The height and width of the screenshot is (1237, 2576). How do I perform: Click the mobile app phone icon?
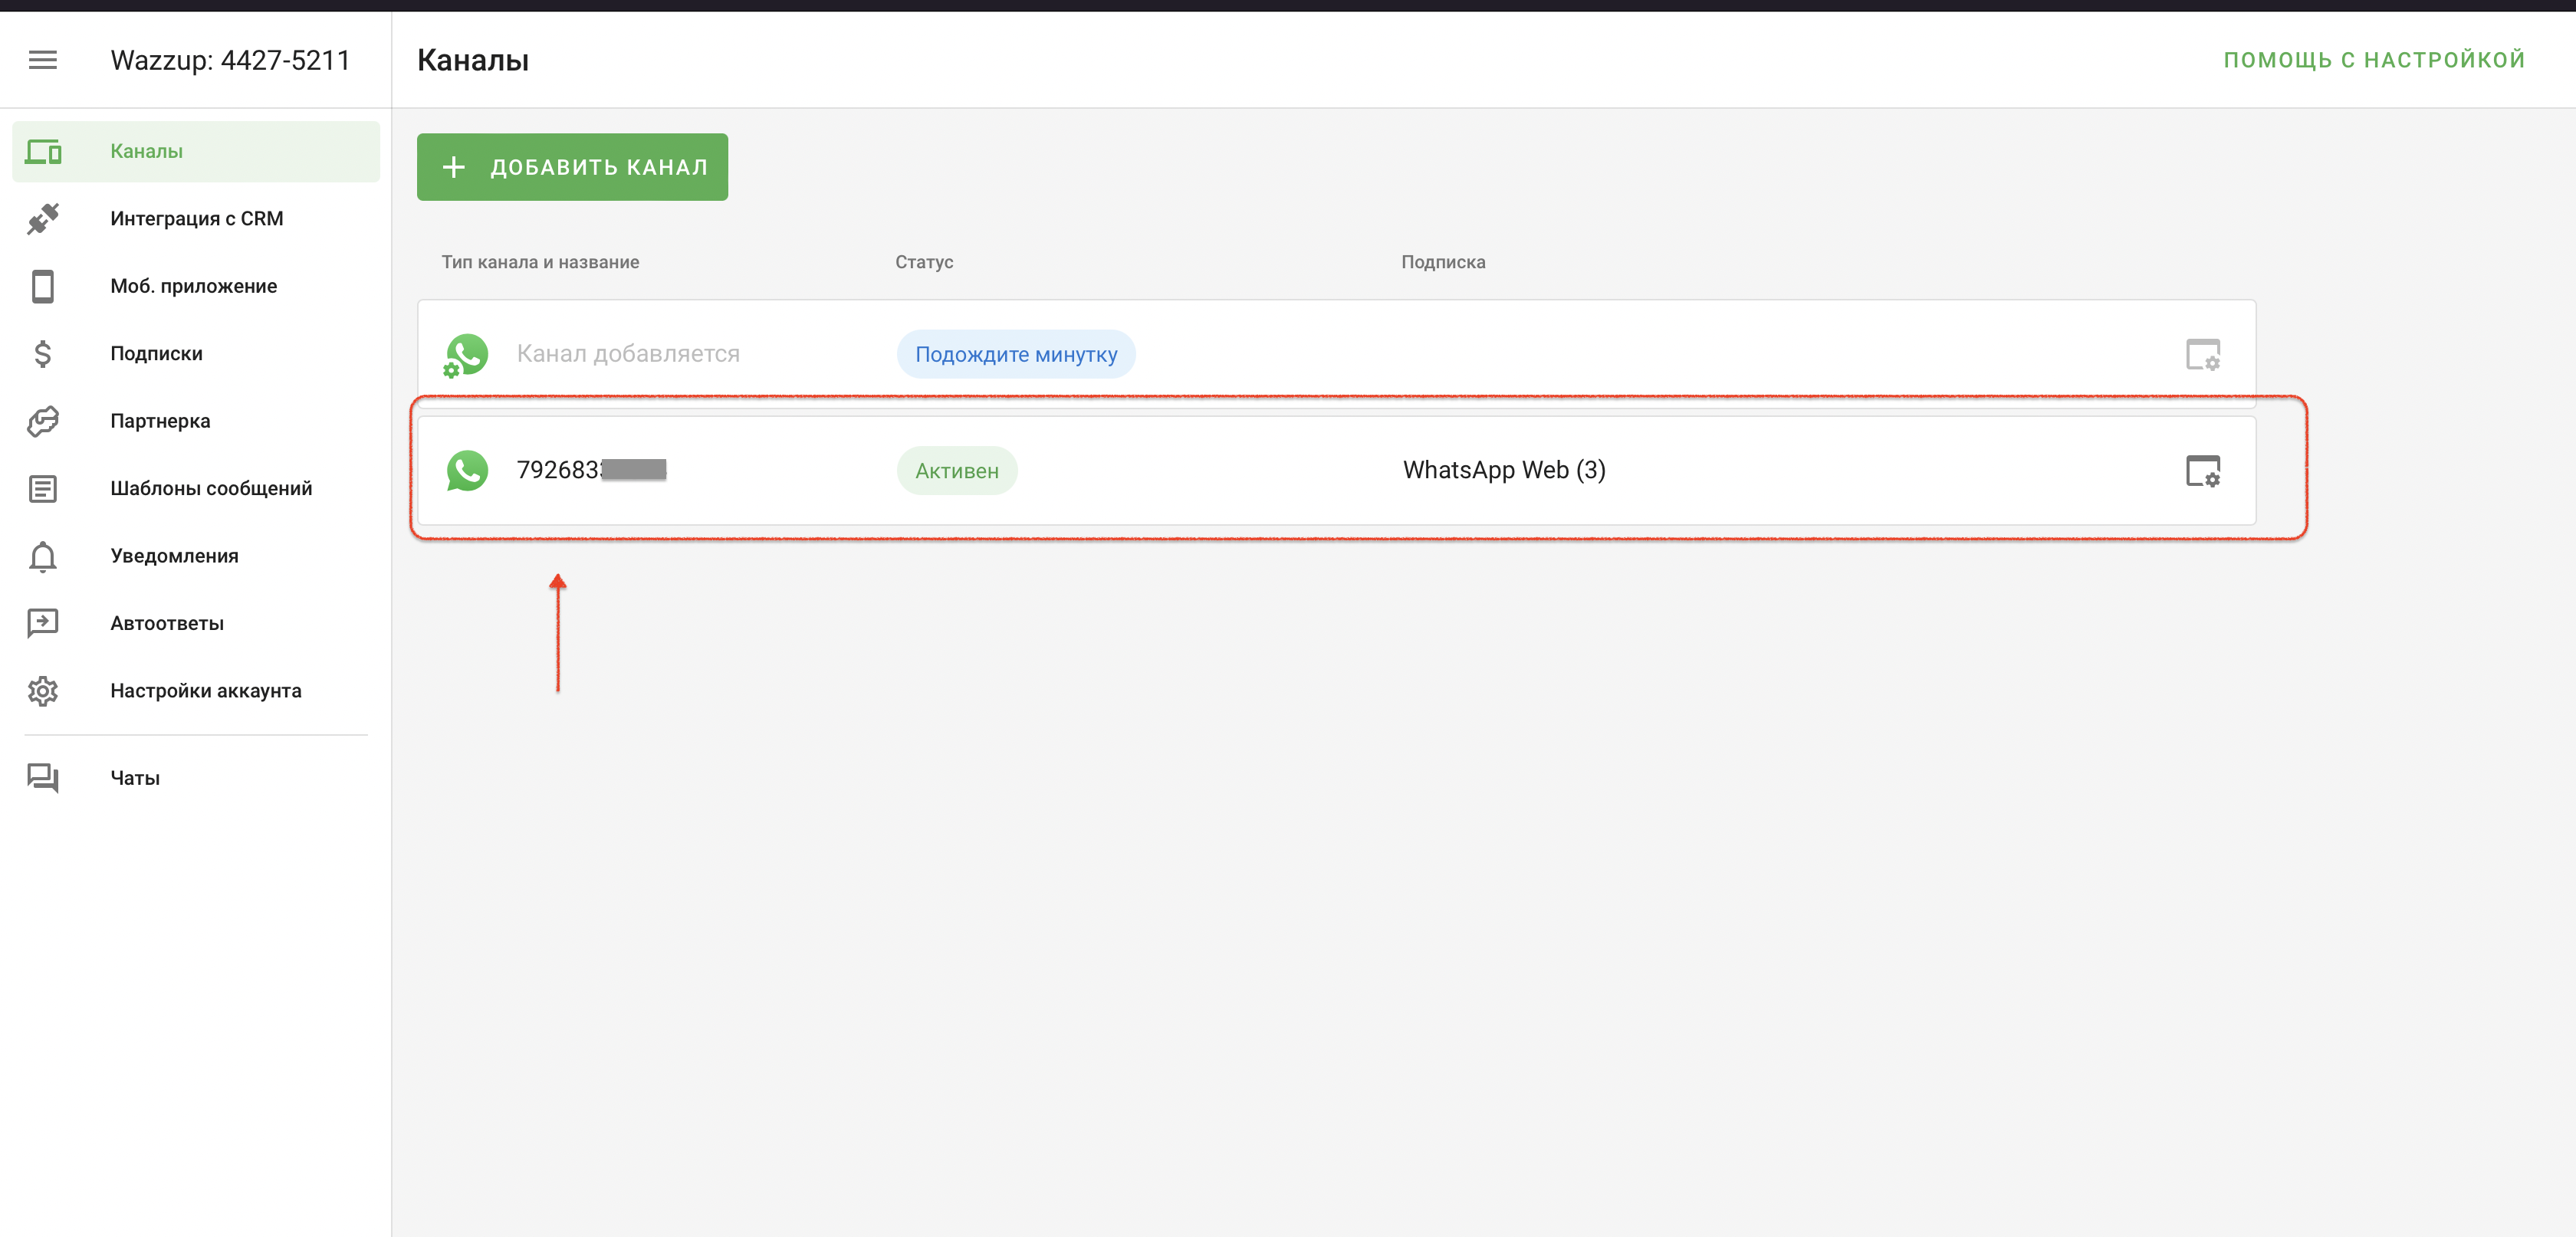(x=43, y=286)
